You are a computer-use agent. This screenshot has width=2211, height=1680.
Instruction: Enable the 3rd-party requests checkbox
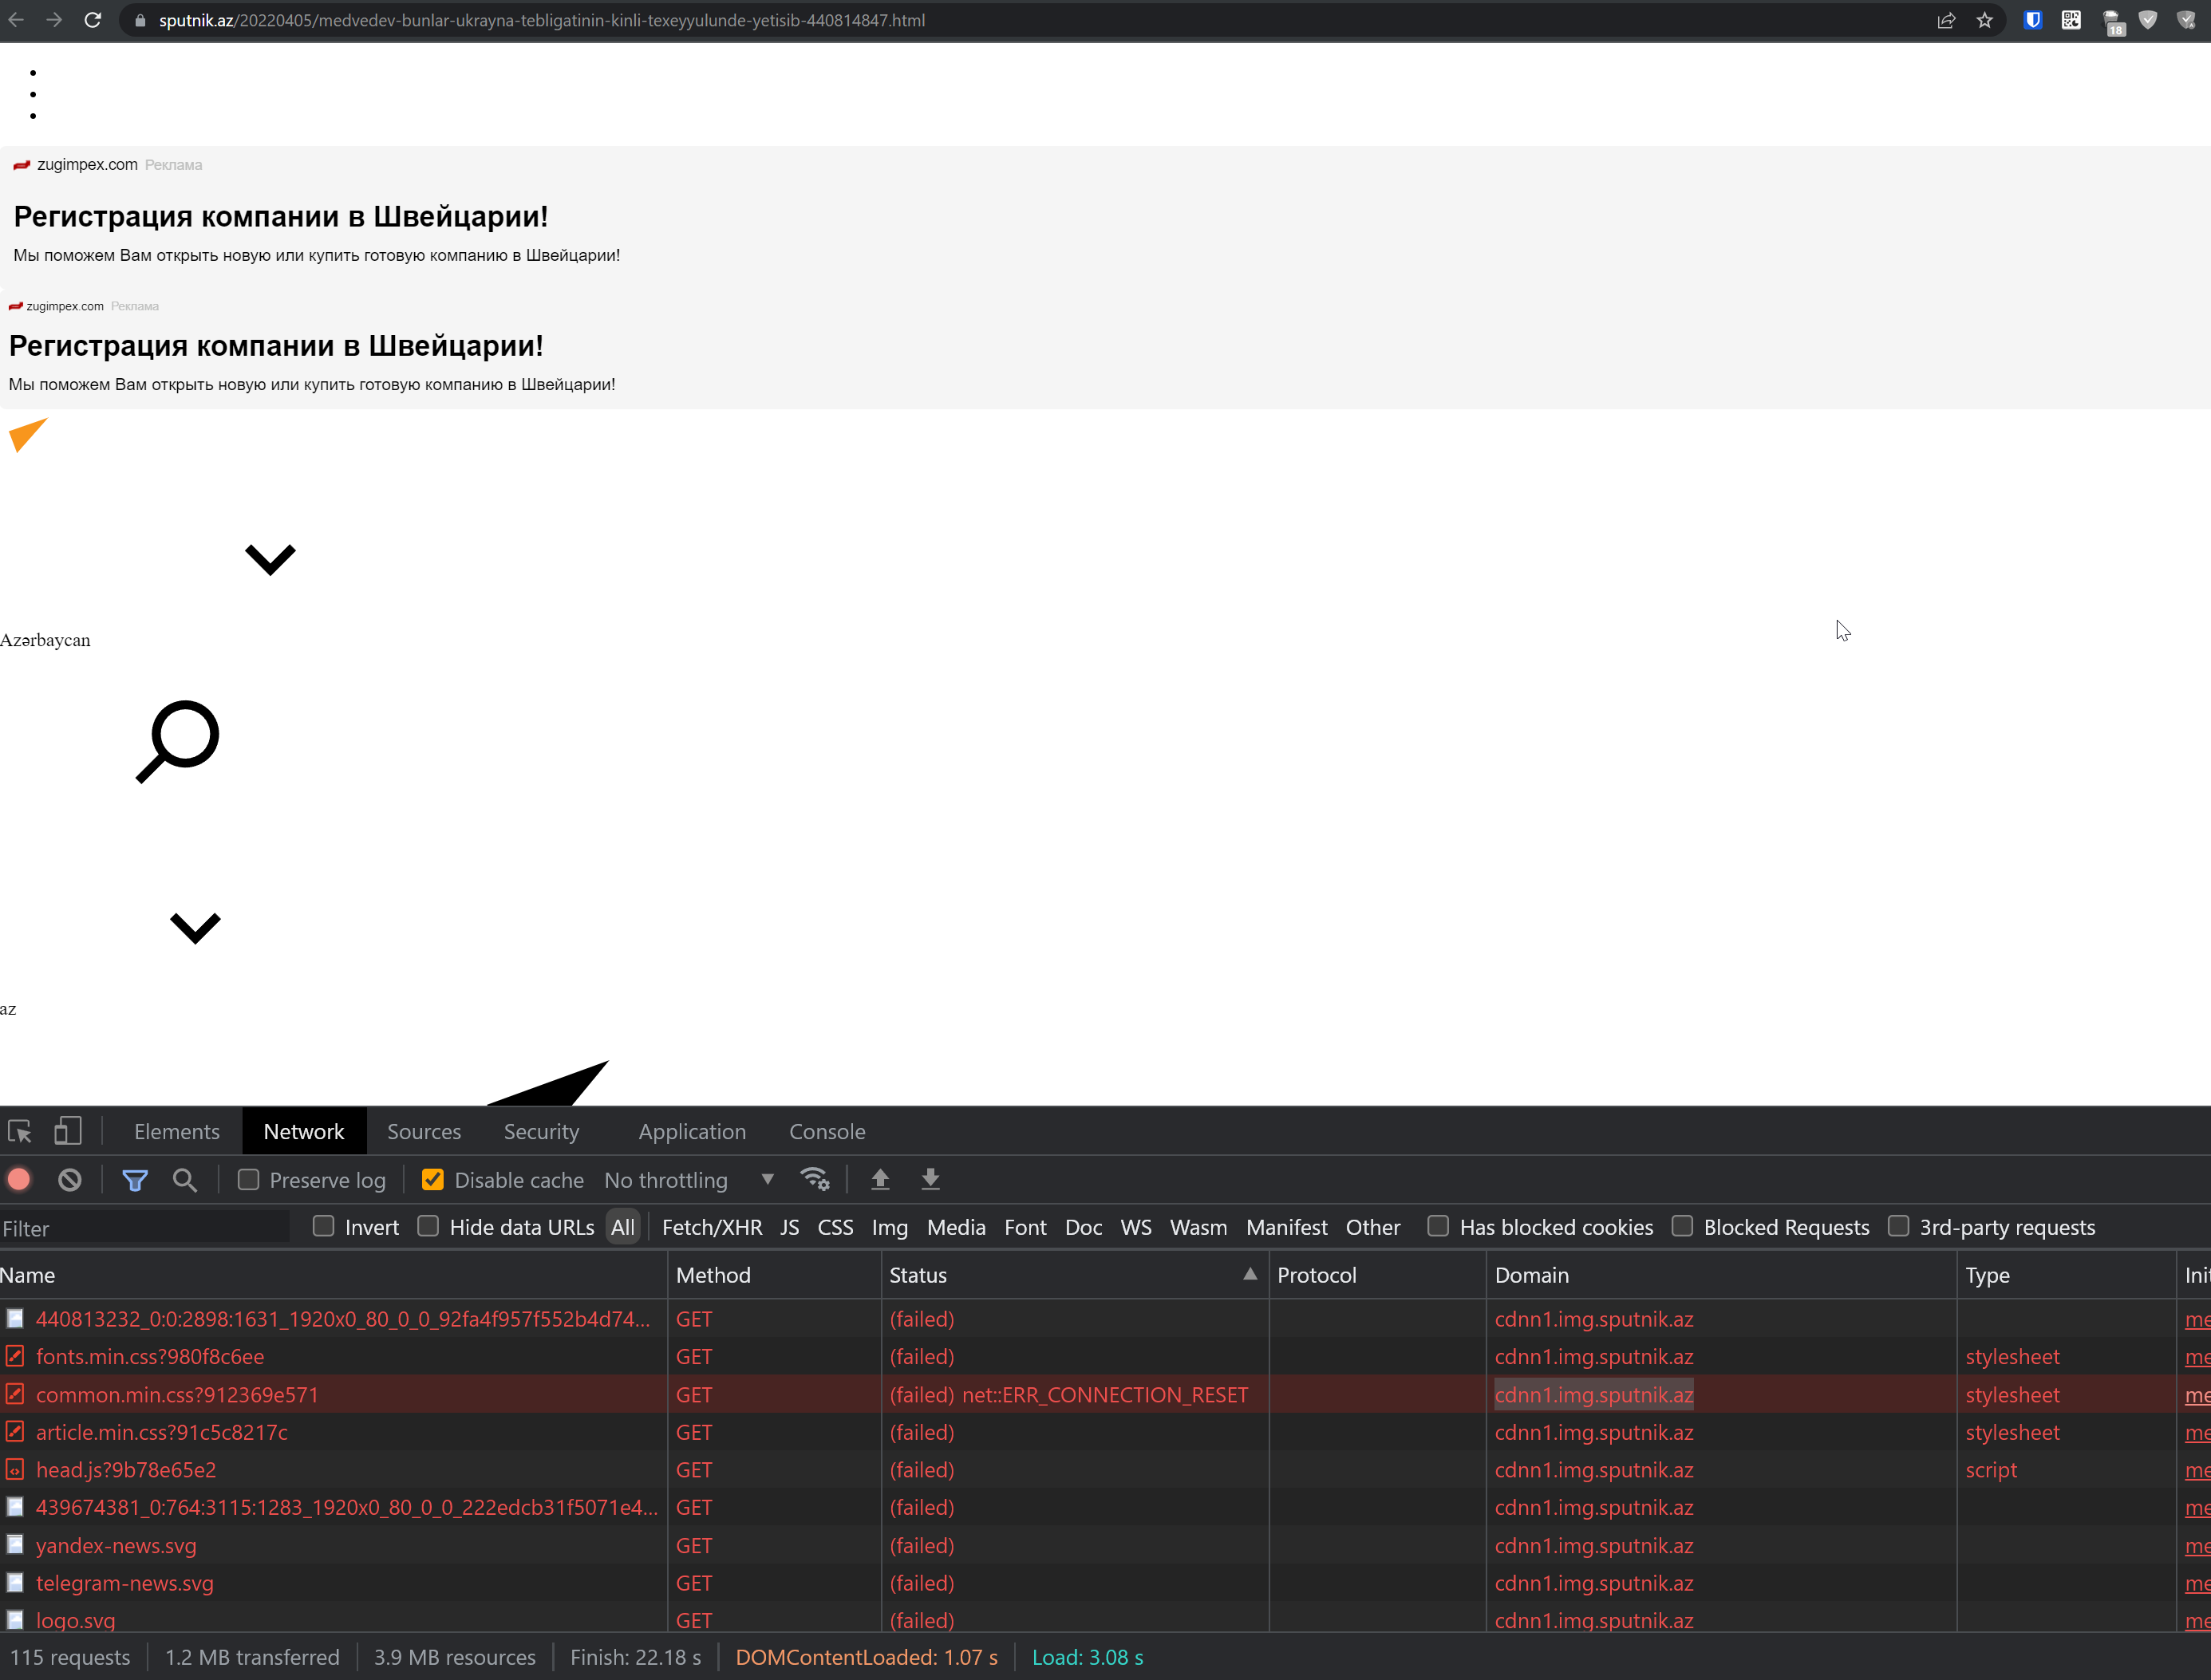(1898, 1226)
